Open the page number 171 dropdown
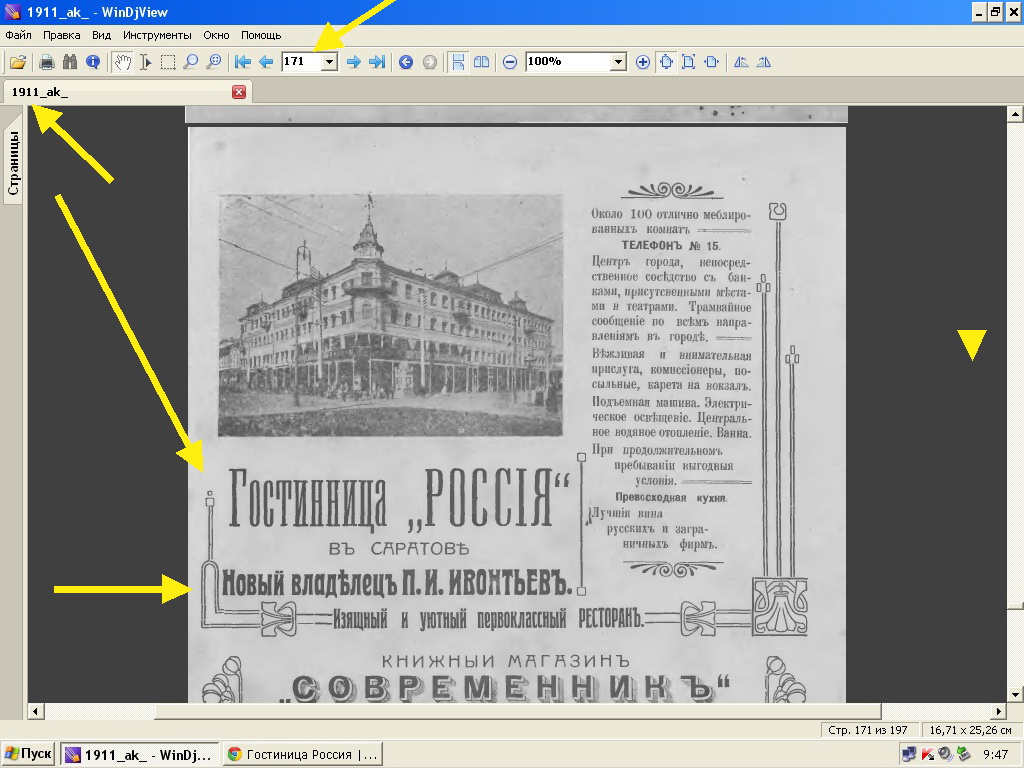The width and height of the screenshot is (1024, 768). click(x=329, y=62)
